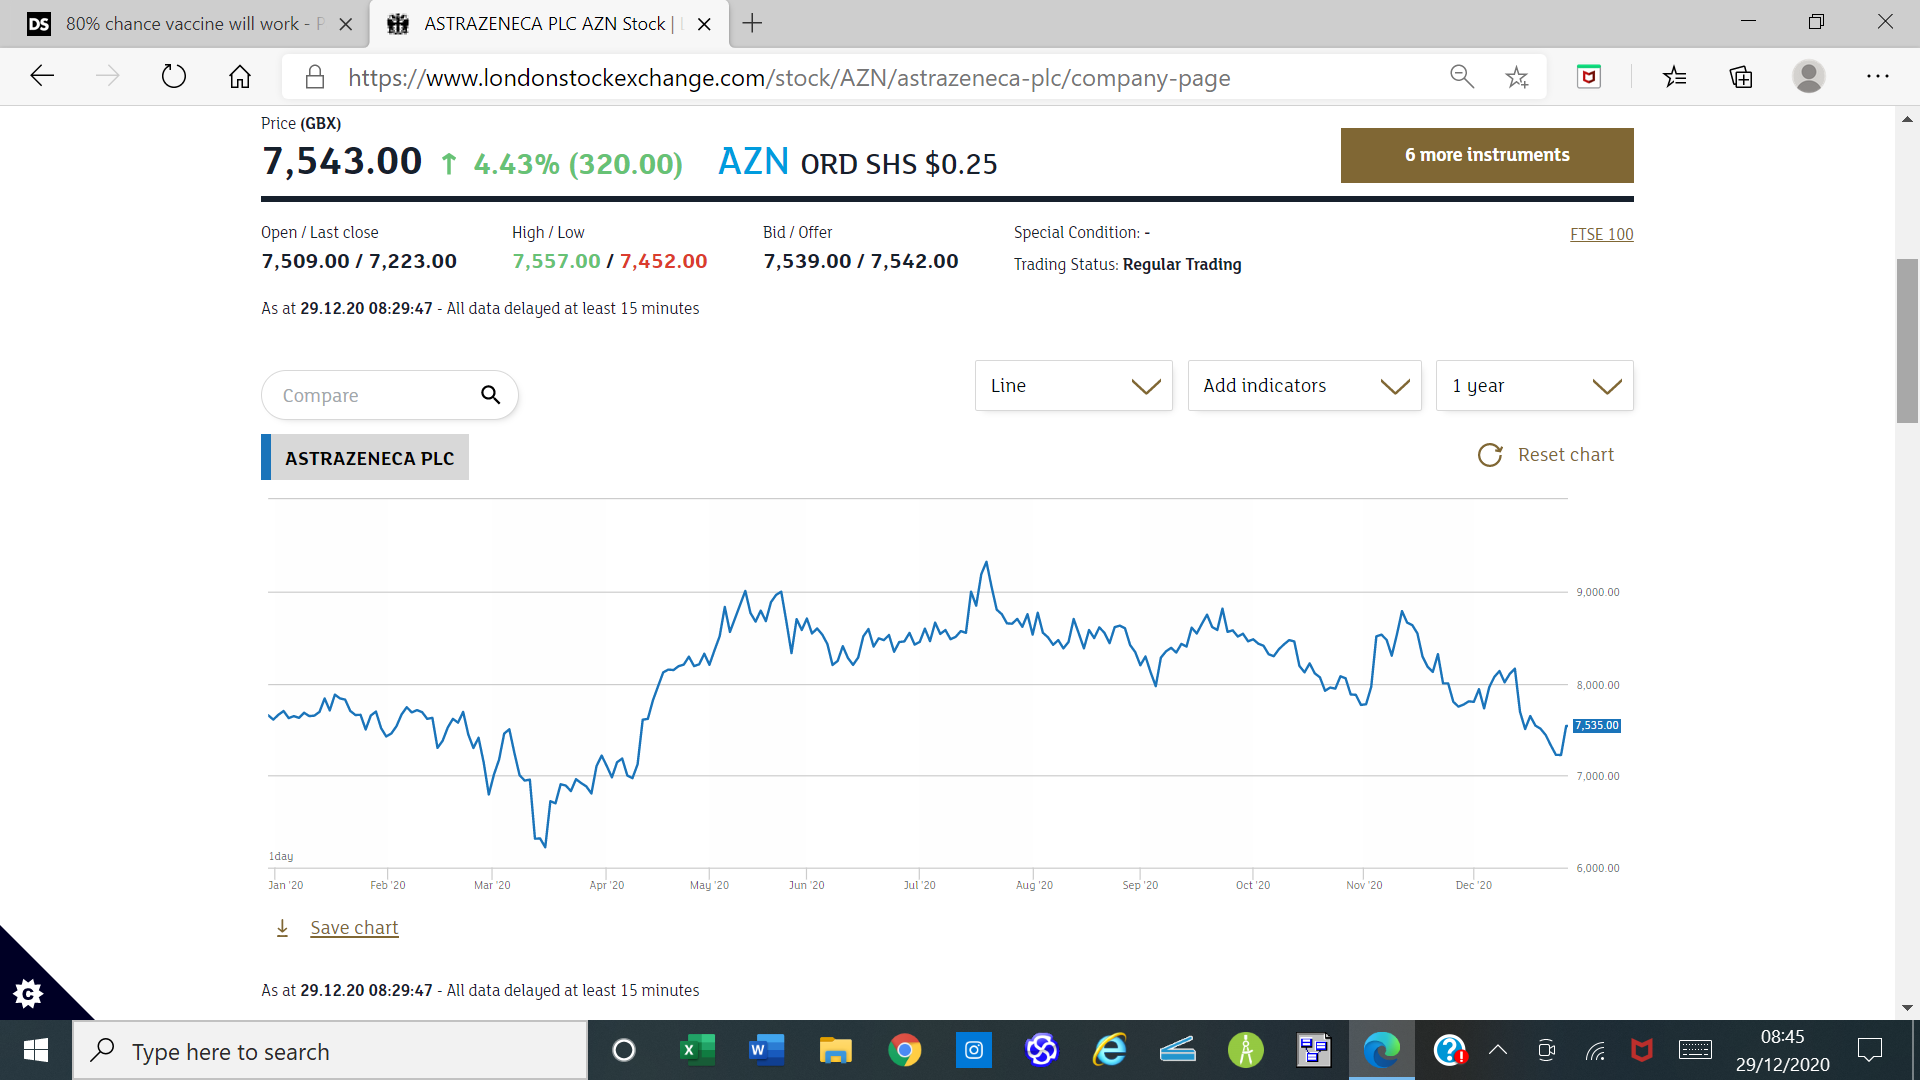The image size is (1920, 1080).
Task: Click the zoom magnifier in address bar
Action: pos(1461,77)
